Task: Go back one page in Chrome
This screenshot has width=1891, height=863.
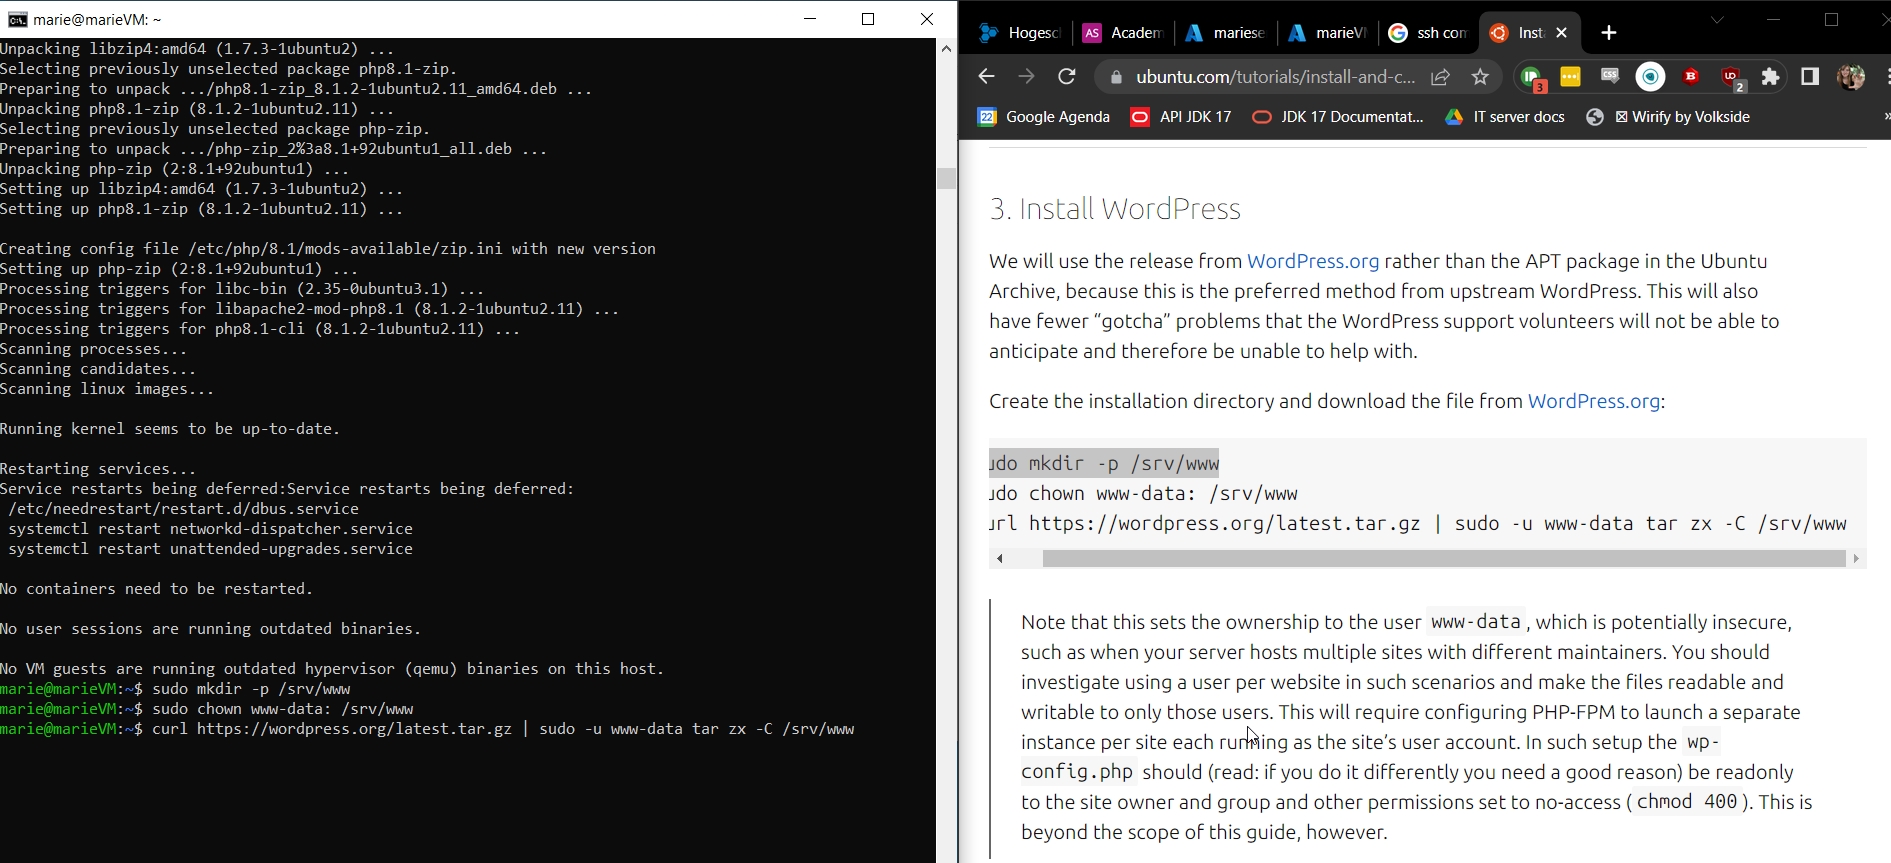Action: 986,77
